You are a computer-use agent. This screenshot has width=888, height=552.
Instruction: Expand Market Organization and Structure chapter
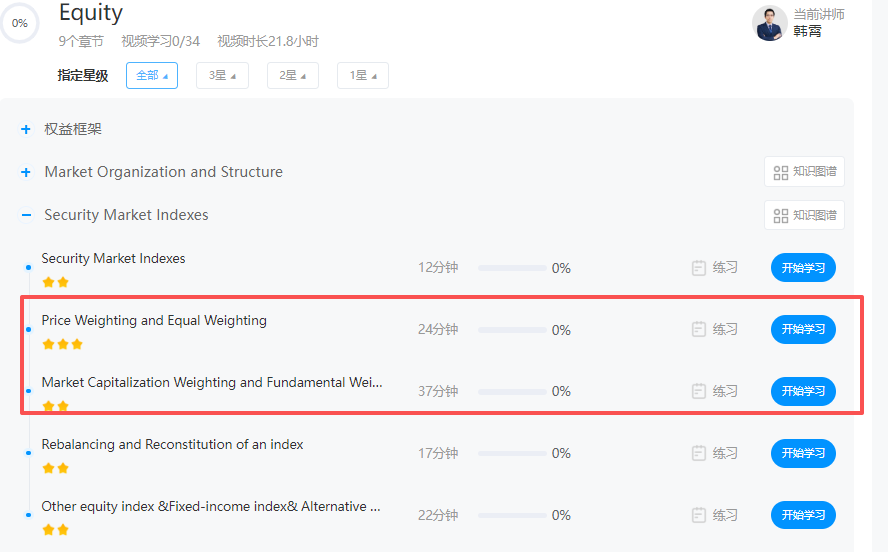(x=26, y=172)
